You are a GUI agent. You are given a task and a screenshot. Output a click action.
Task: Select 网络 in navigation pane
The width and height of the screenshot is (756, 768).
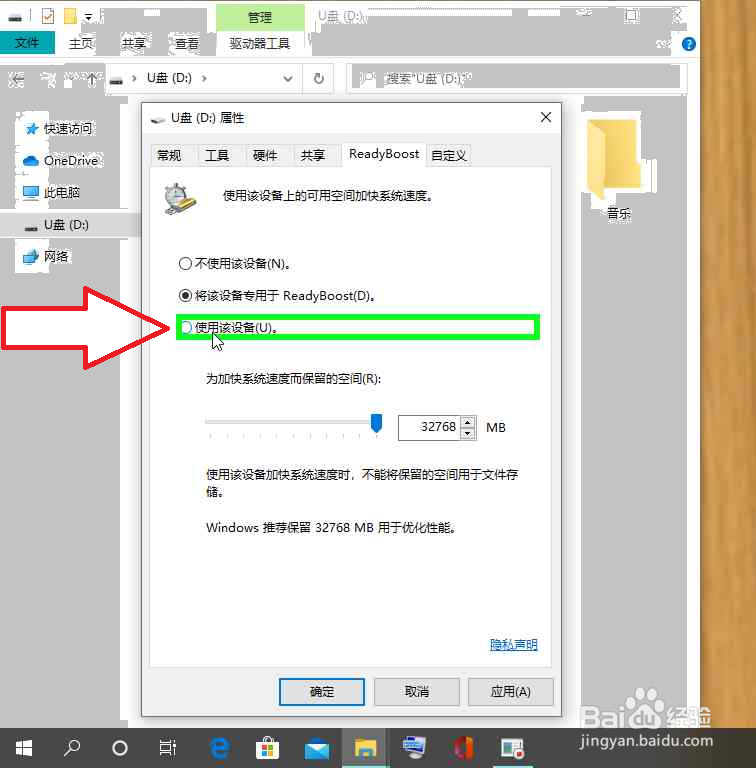click(46, 257)
